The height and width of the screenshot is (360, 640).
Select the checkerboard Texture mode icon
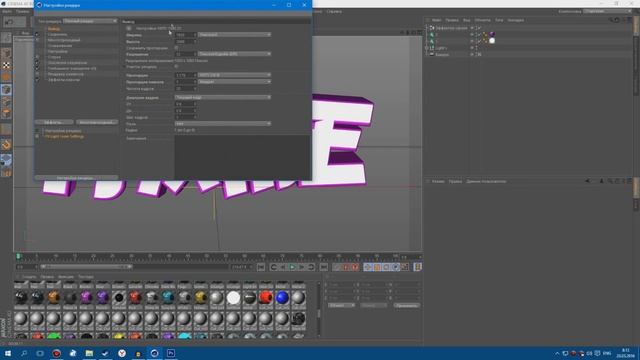point(6,65)
